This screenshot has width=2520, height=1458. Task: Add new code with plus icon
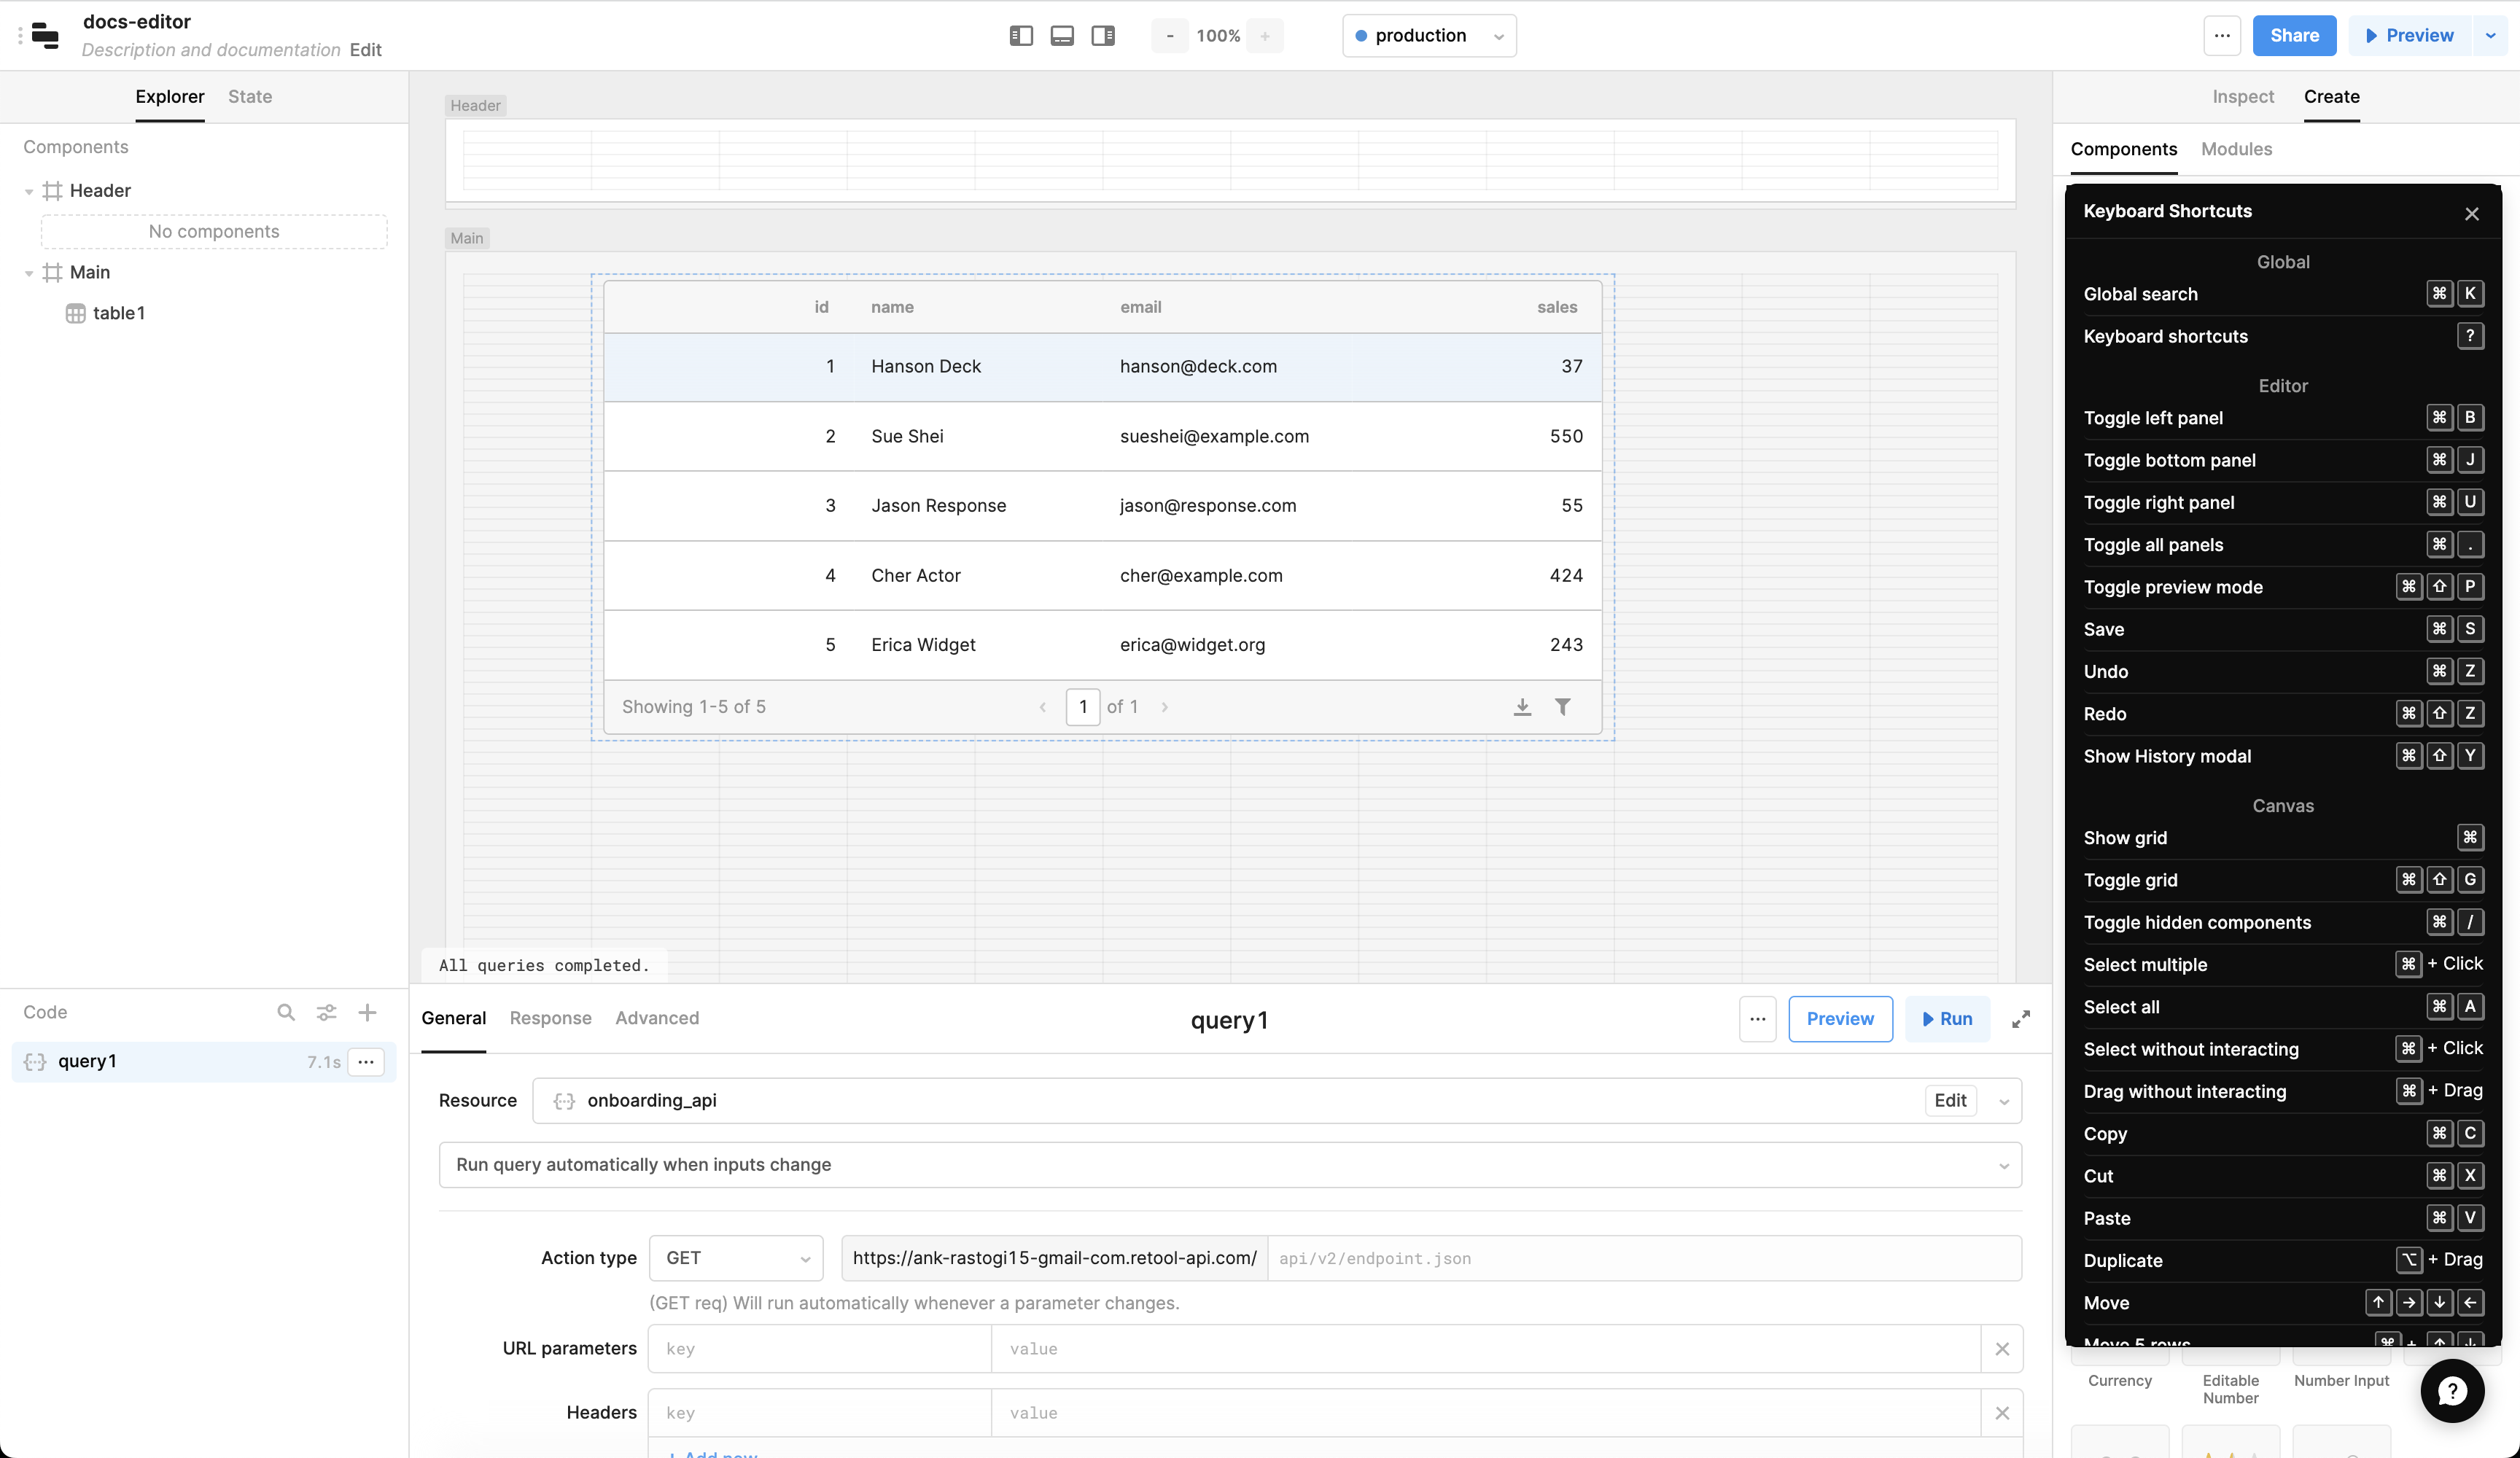367,1012
